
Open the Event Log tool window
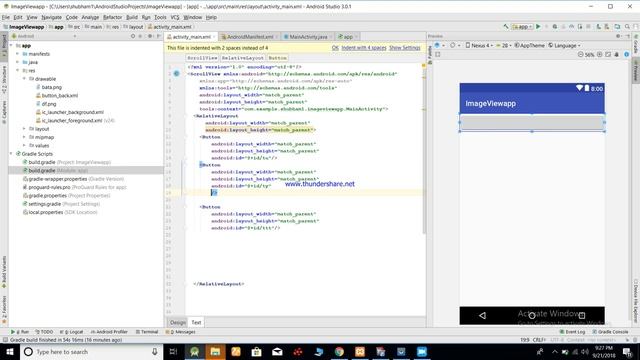(573, 332)
